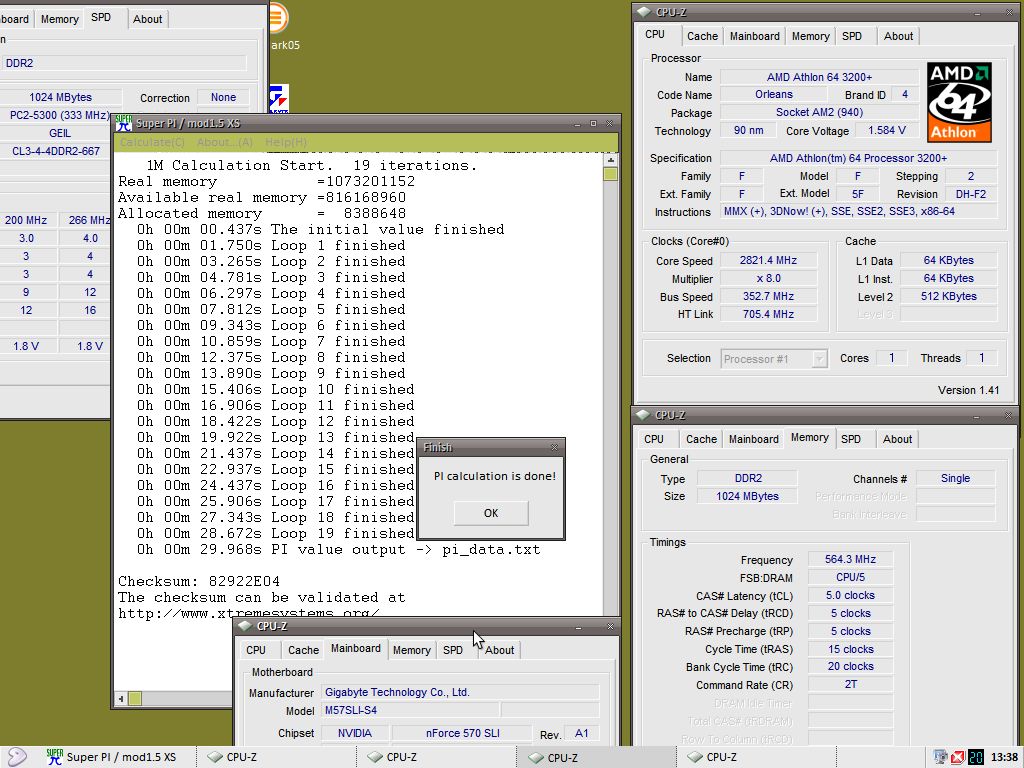Click the Super PI horizontal scrollbar left arrow
This screenshot has width=1024, height=768.
click(121, 699)
